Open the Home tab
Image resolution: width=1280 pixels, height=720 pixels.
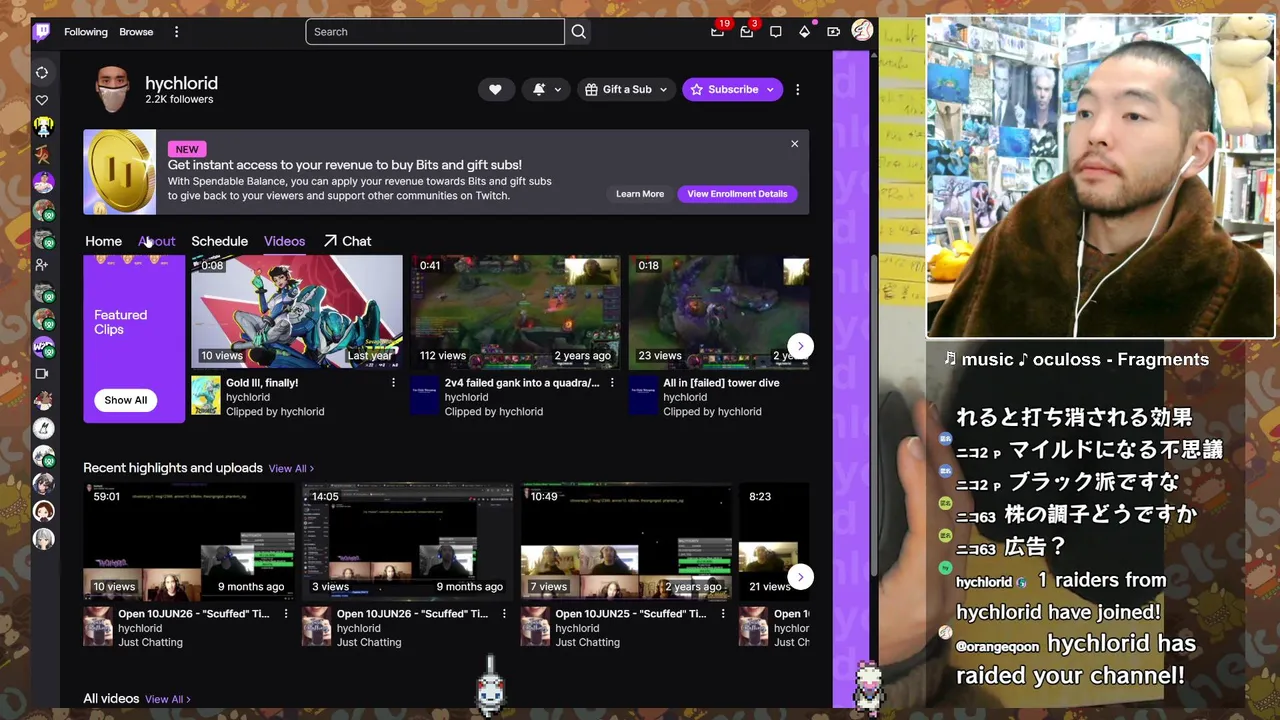103,241
